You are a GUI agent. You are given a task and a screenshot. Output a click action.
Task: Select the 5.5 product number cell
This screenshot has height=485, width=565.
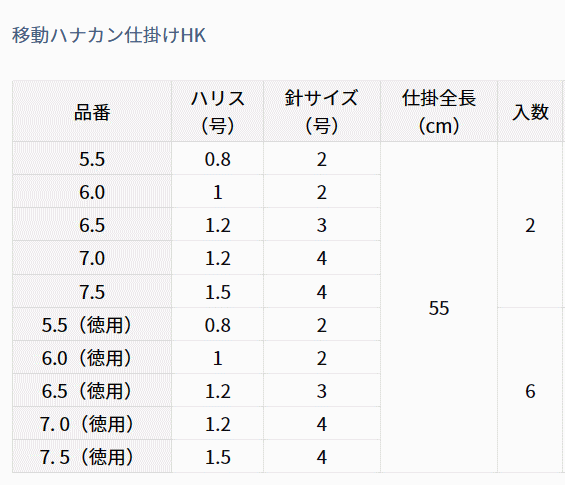(92, 159)
